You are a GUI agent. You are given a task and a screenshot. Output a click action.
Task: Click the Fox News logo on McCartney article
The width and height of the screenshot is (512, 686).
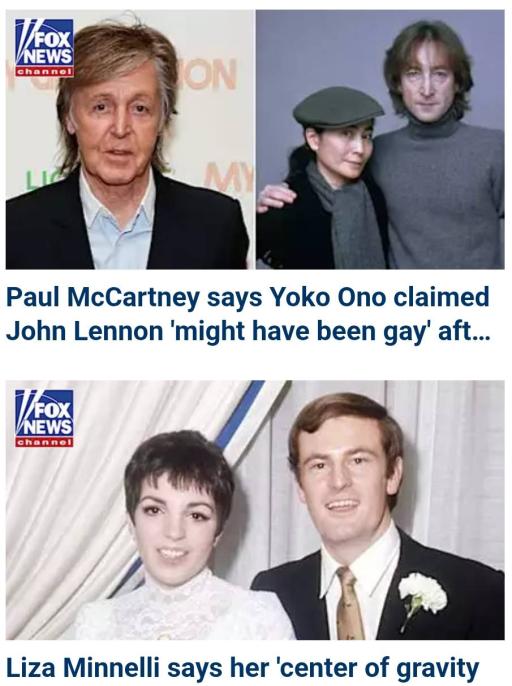pyautogui.click(x=44, y=48)
